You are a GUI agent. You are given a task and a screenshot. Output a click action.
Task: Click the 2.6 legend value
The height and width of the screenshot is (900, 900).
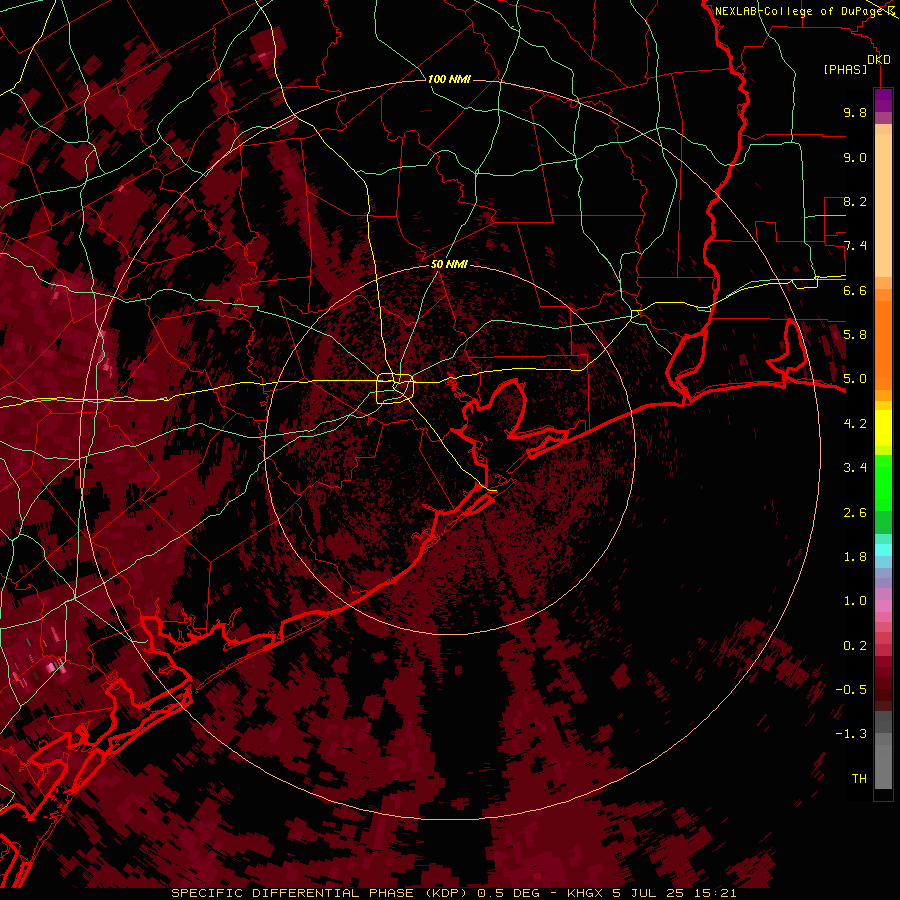coord(855,512)
